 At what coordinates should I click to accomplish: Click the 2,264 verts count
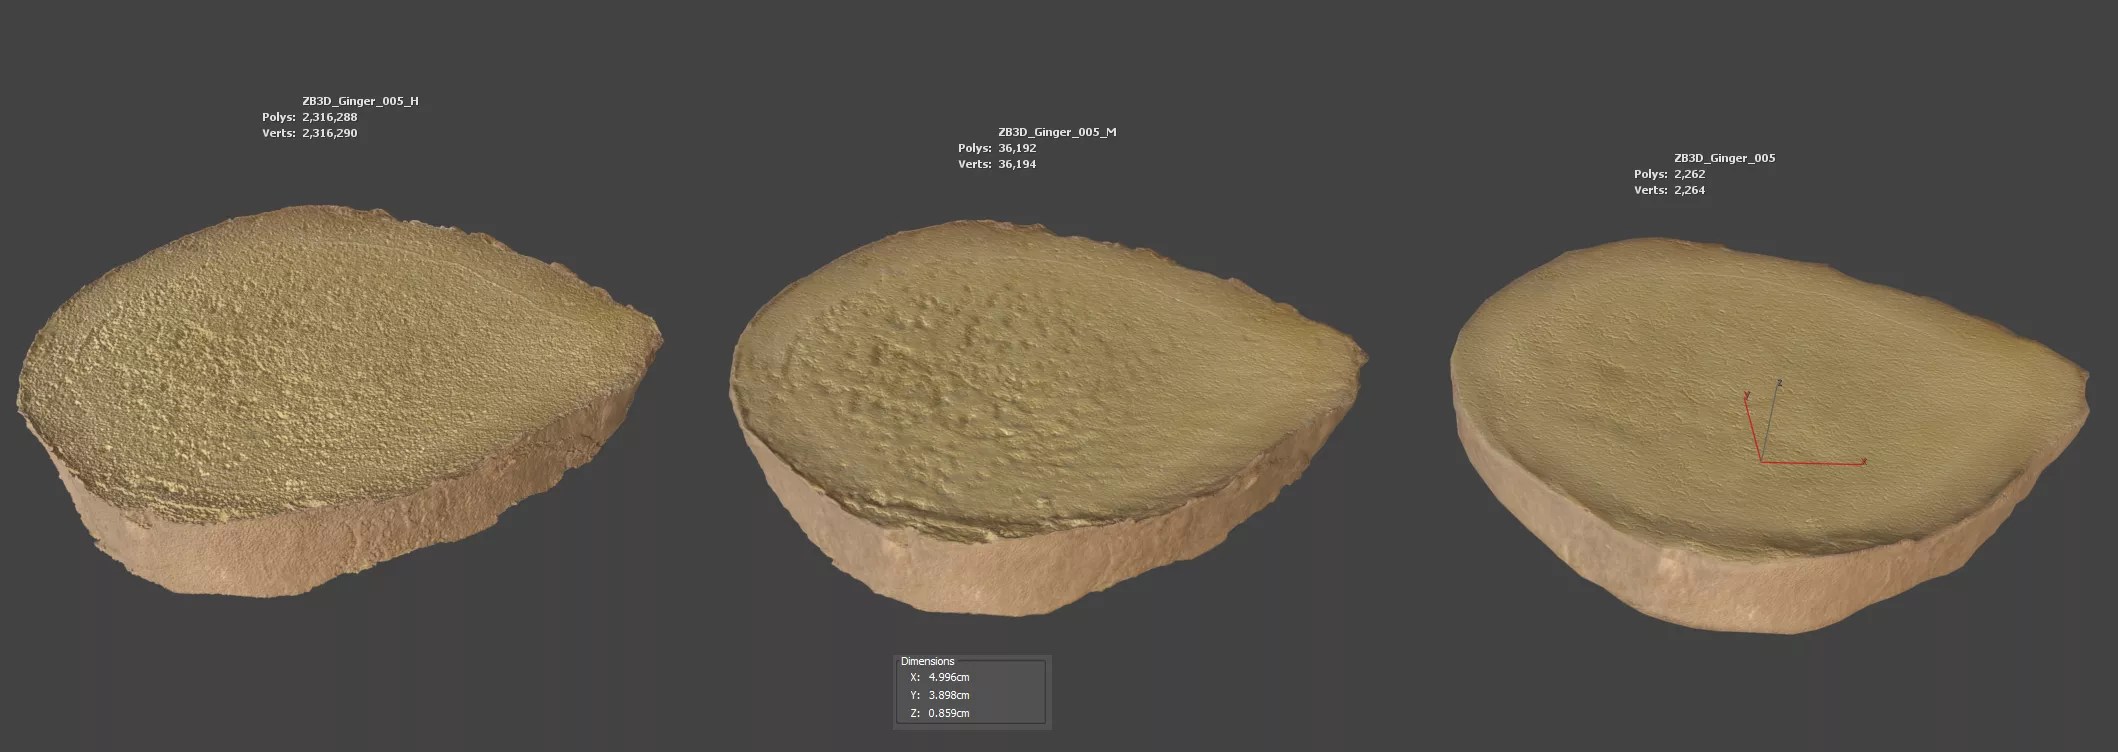coord(1689,190)
